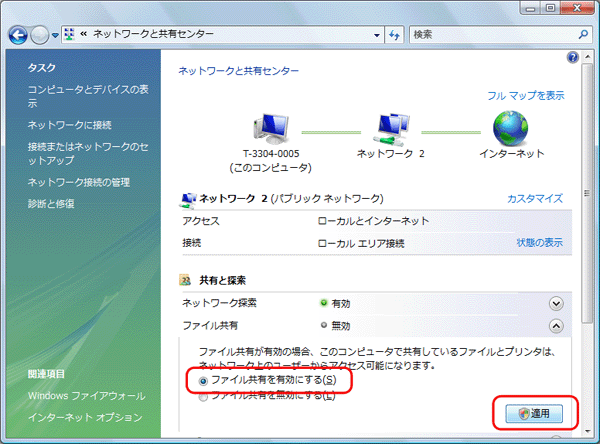Open ネットワークに接続 in task pane
The height and width of the screenshot is (444, 600).
point(69,125)
